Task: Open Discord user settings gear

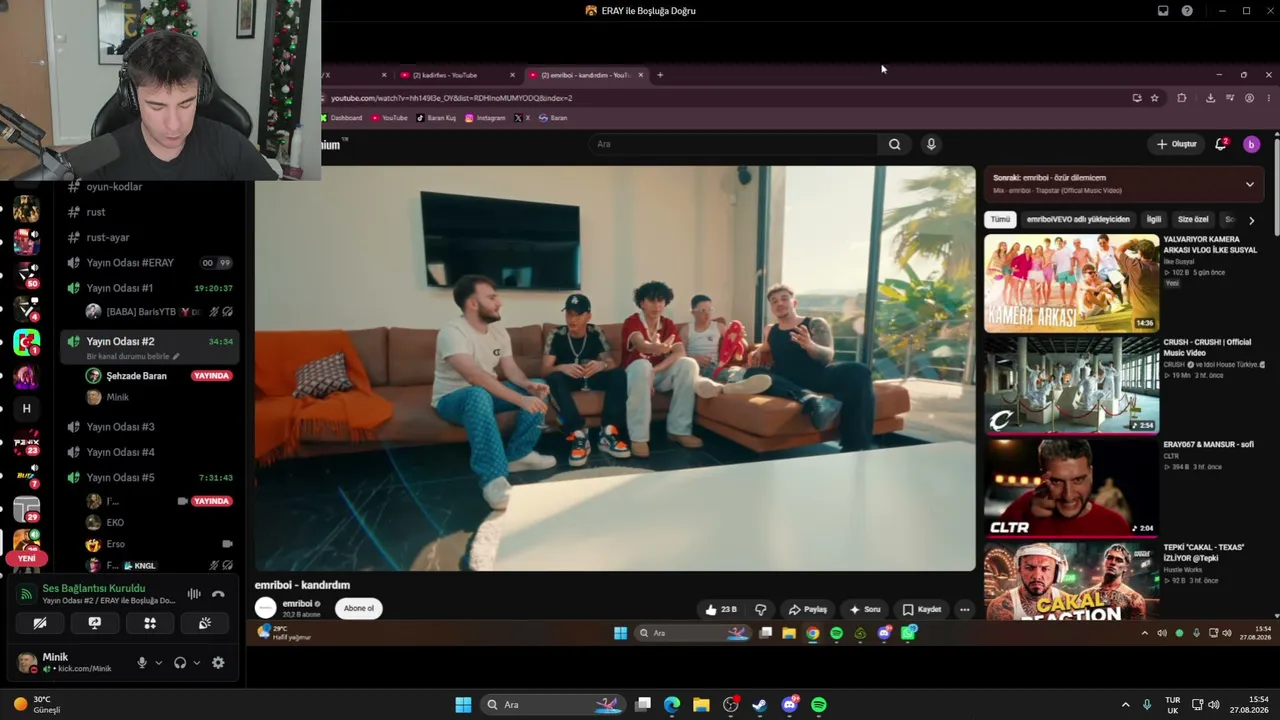Action: coord(218,662)
